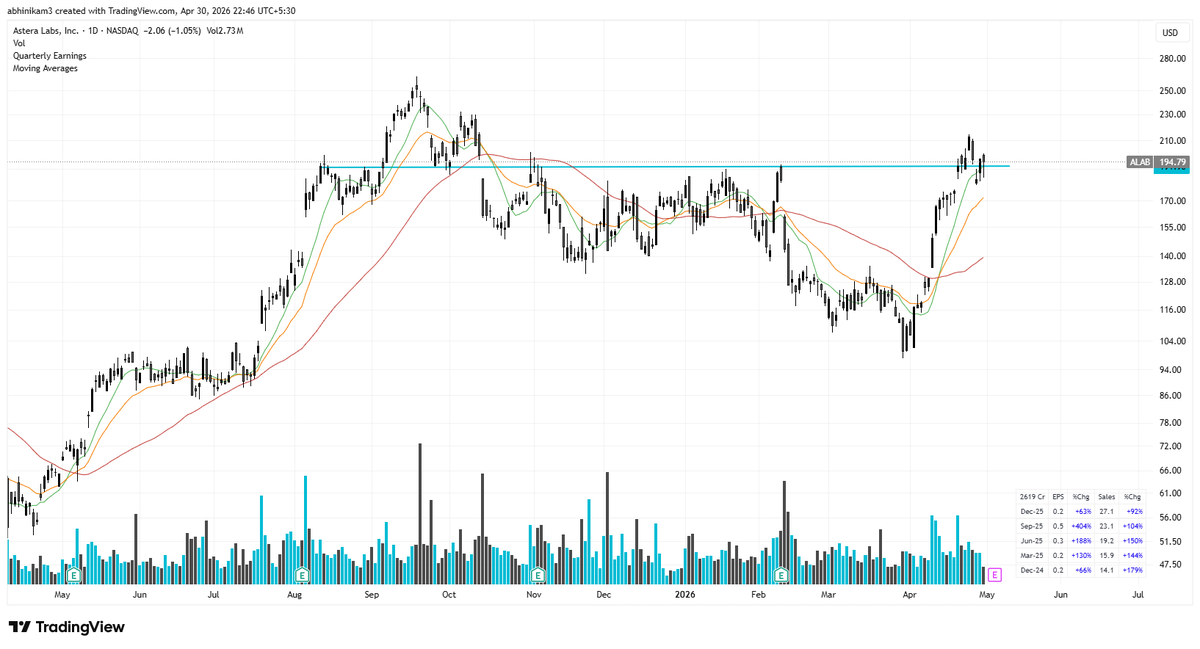
Task: Click the "27.1" sales value
Action: click(x=1107, y=511)
